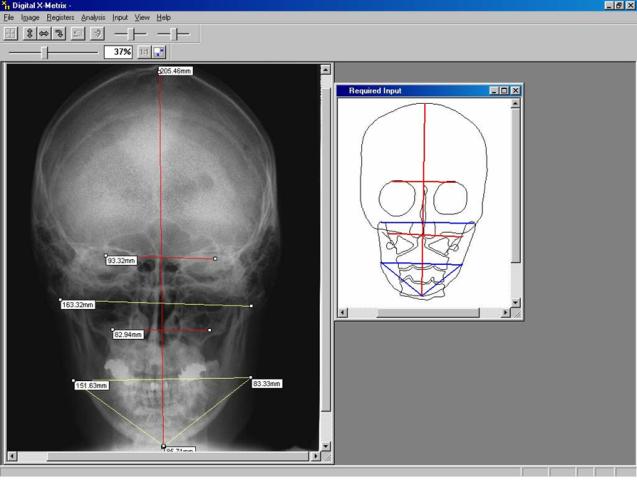
Task: Click the Digital X-Metrix app icon
Action: coord(6,5)
